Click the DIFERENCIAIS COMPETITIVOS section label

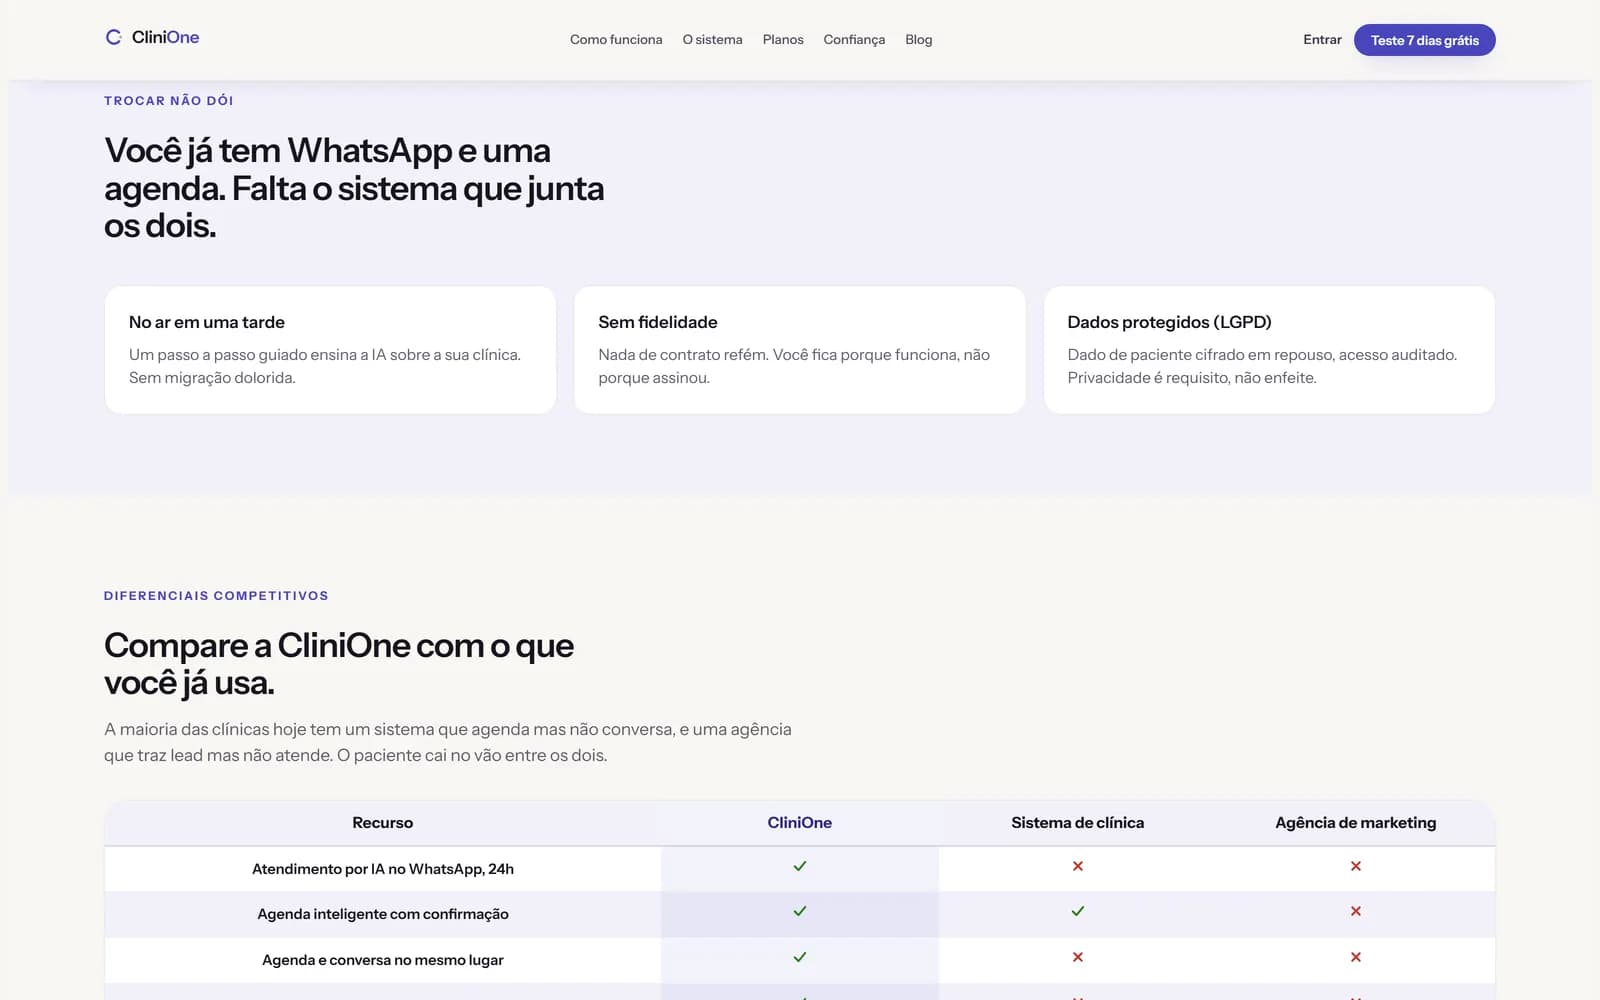216,595
